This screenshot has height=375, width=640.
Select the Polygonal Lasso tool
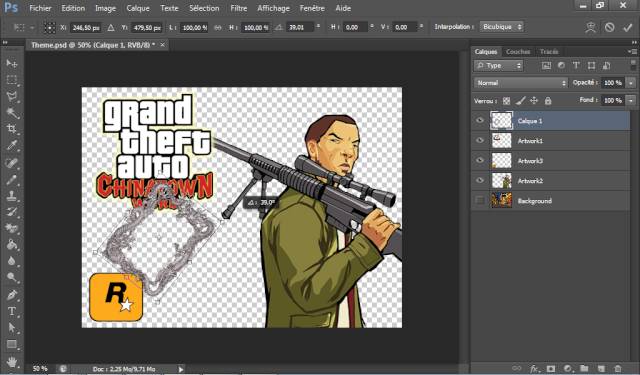(12, 96)
